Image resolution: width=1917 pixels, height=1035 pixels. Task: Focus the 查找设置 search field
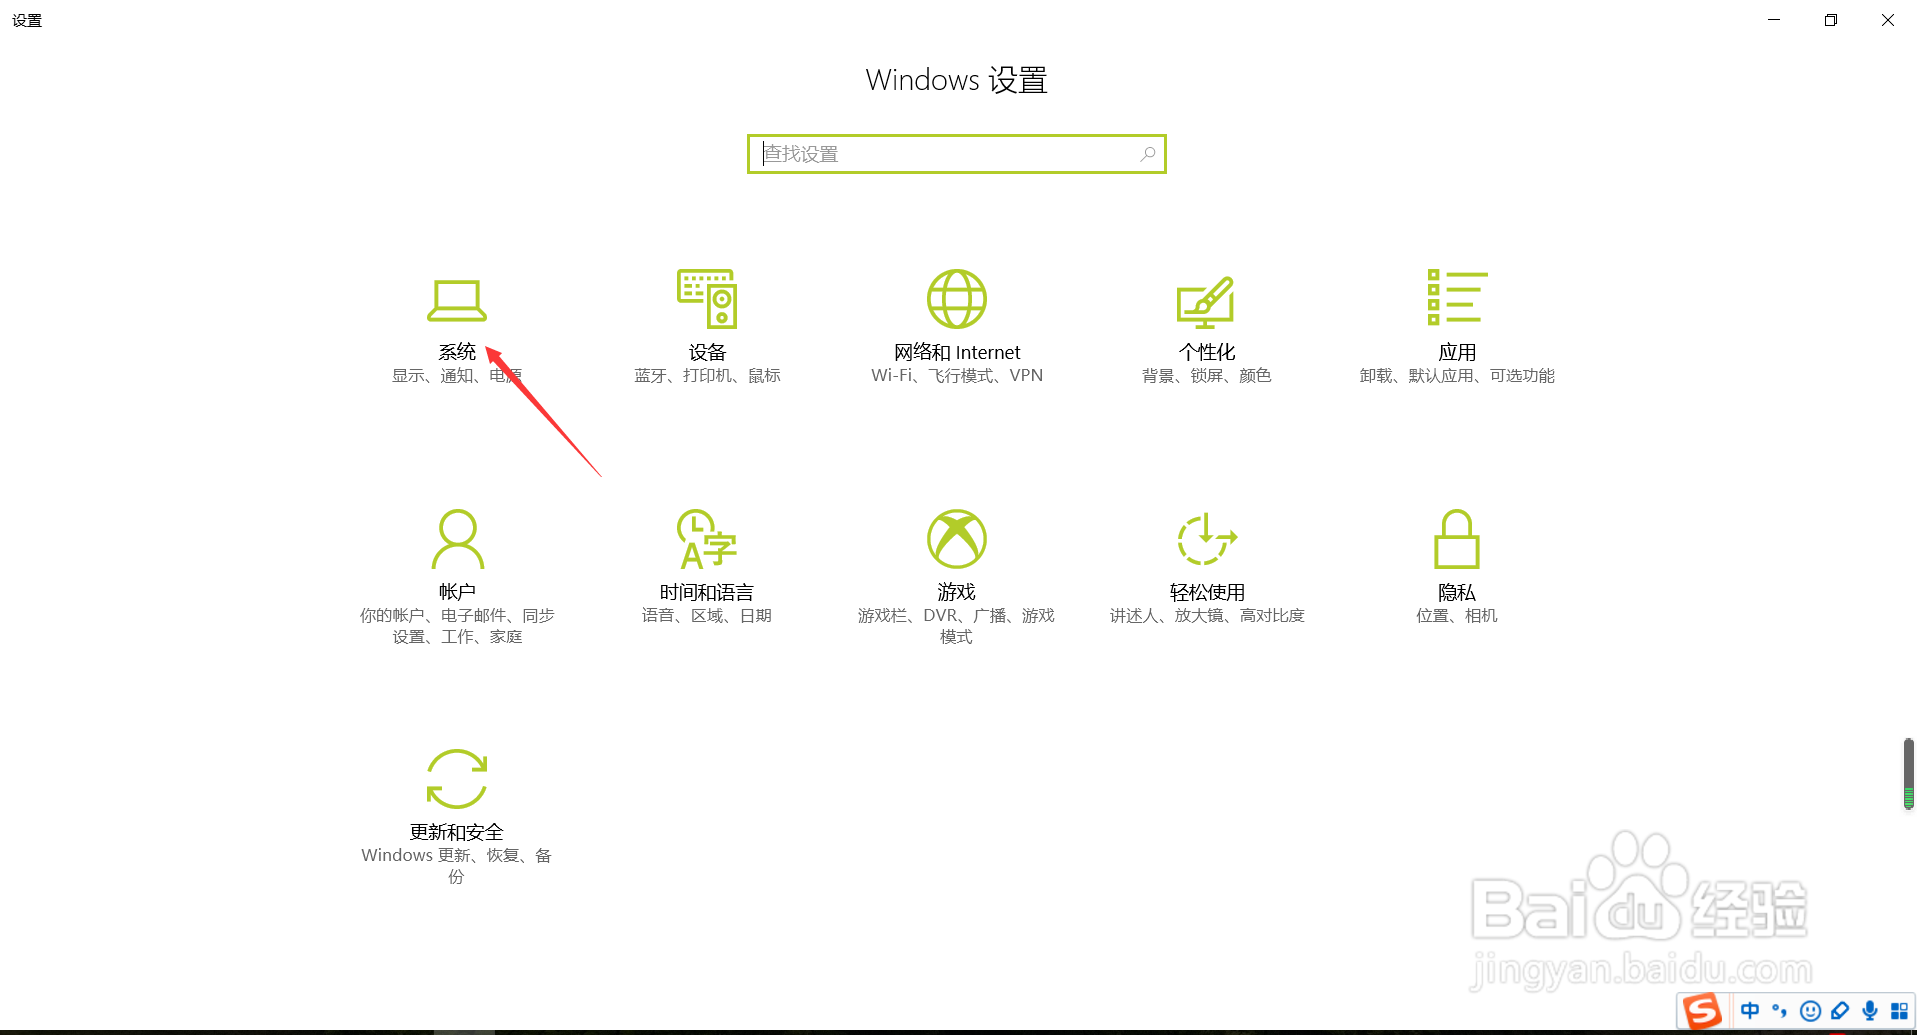point(957,154)
